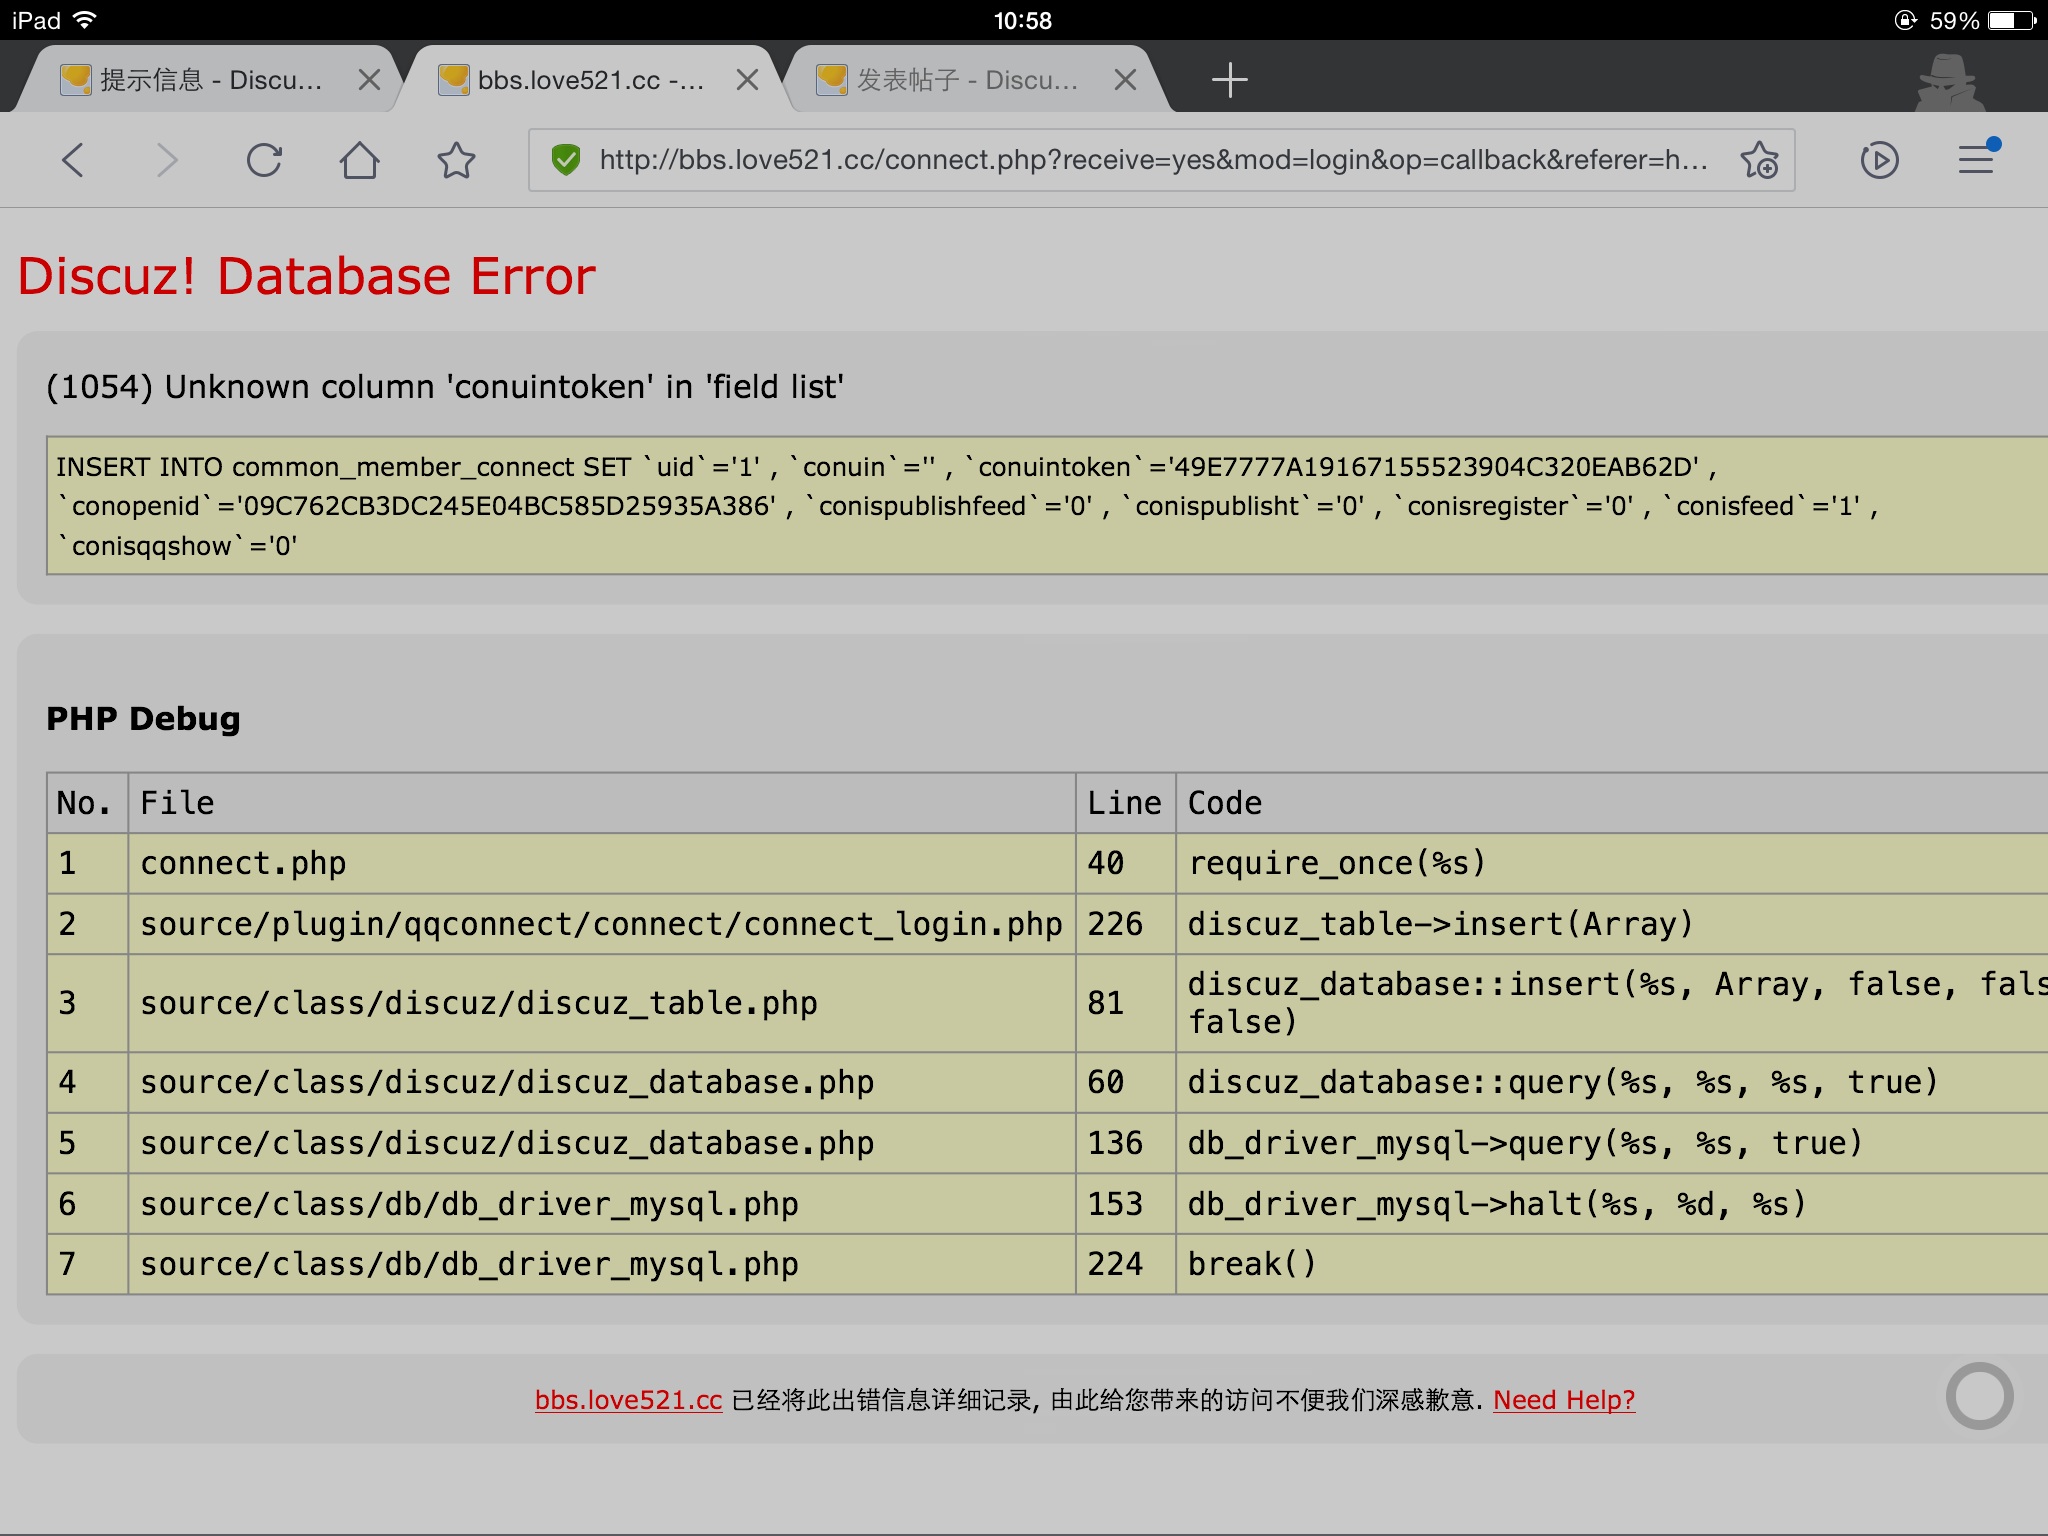This screenshot has height=1536, width=2048.
Task: Tap the browser back arrow
Action: click(x=73, y=160)
